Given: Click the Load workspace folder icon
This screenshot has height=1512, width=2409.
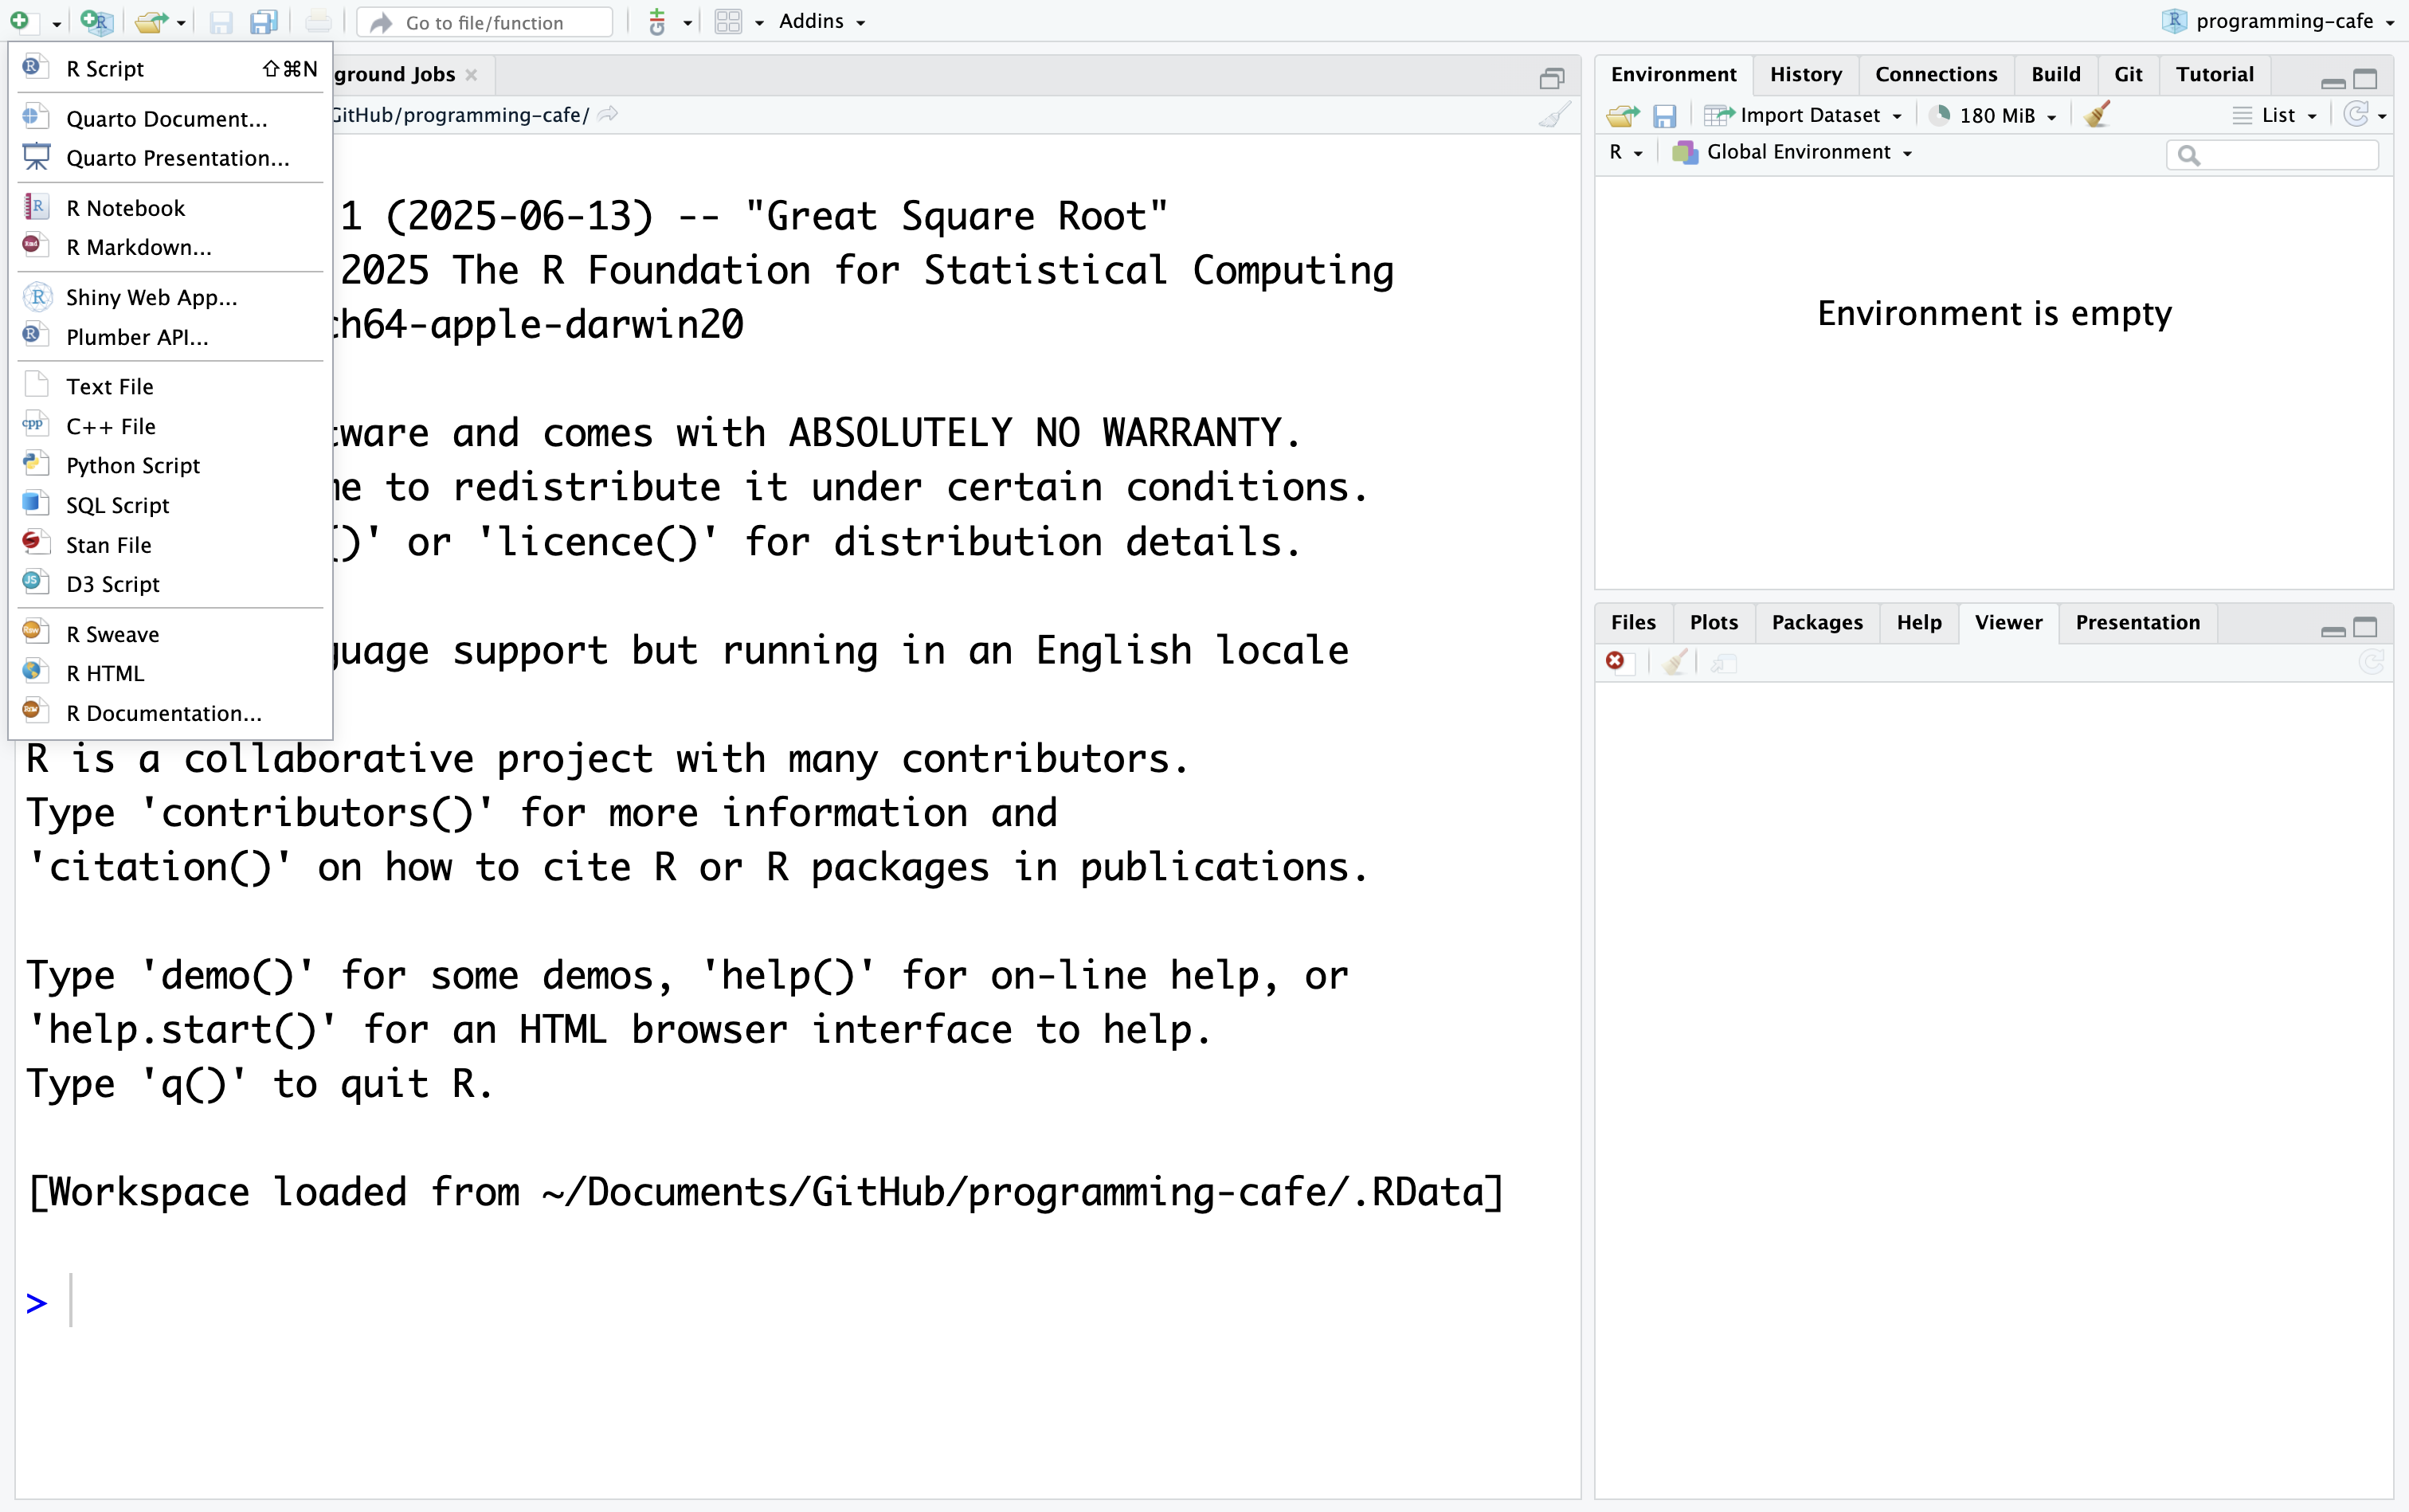Looking at the screenshot, I should click(x=1622, y=116).
